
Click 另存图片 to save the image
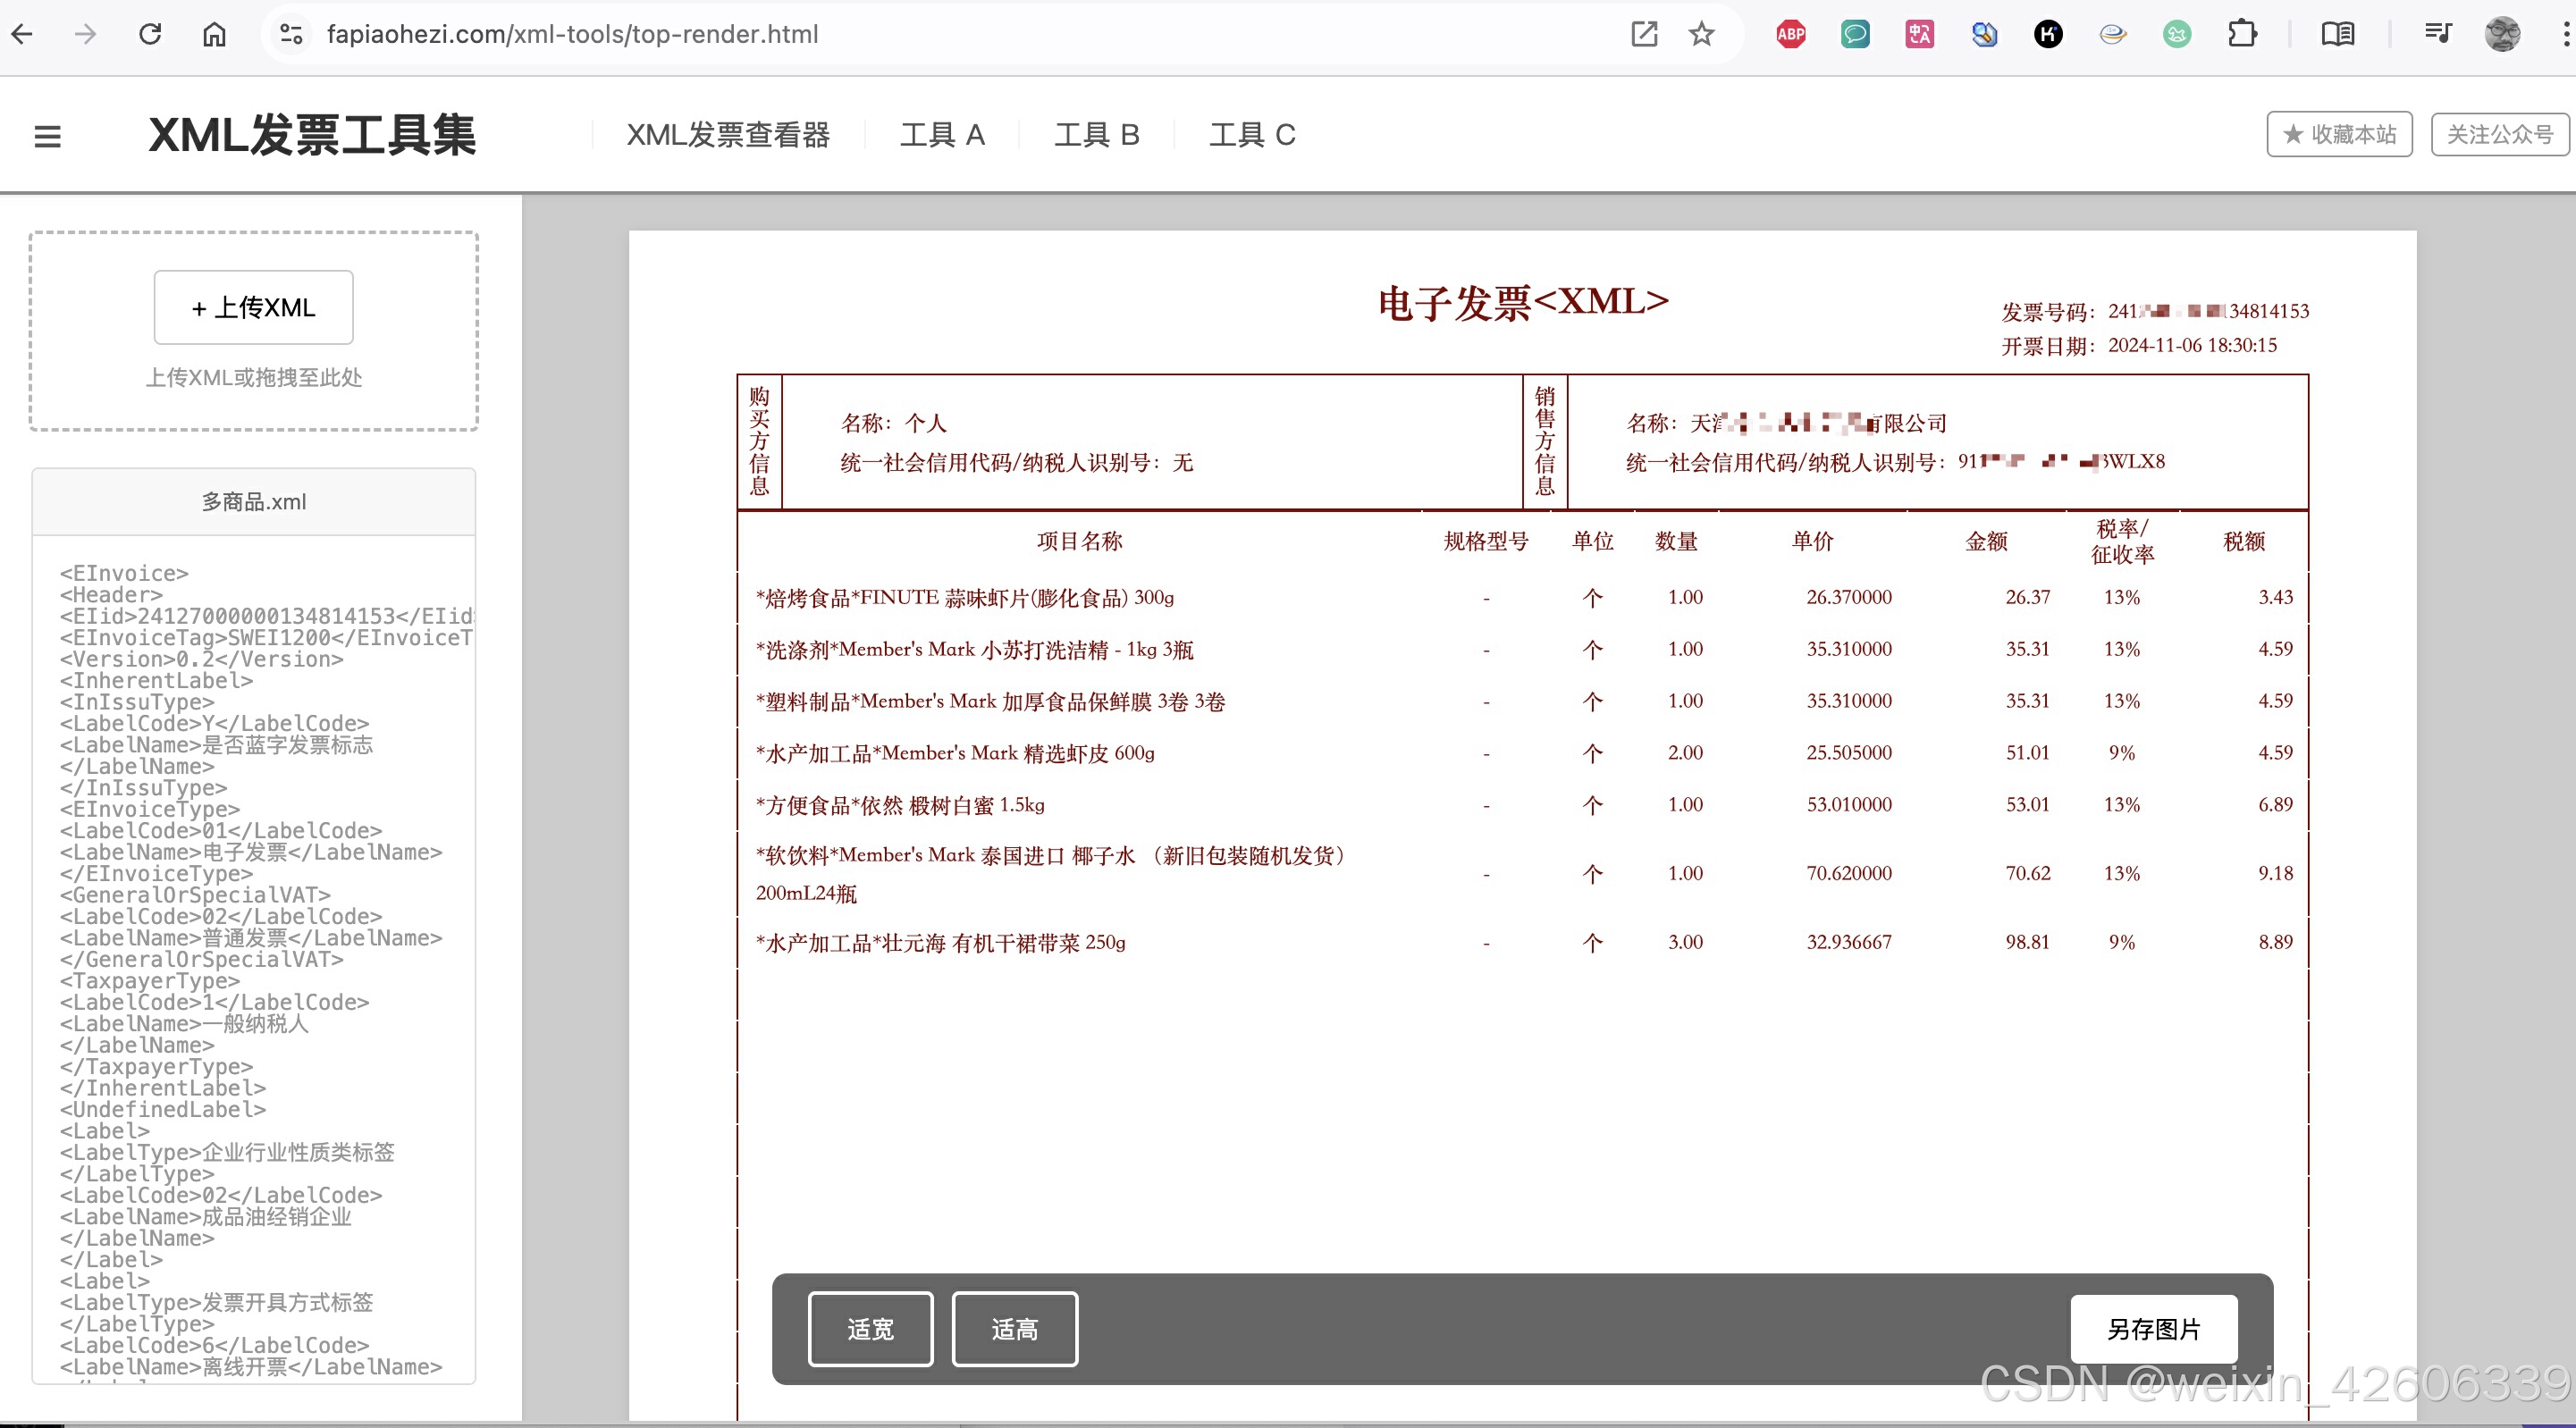click(2153, 1329)
